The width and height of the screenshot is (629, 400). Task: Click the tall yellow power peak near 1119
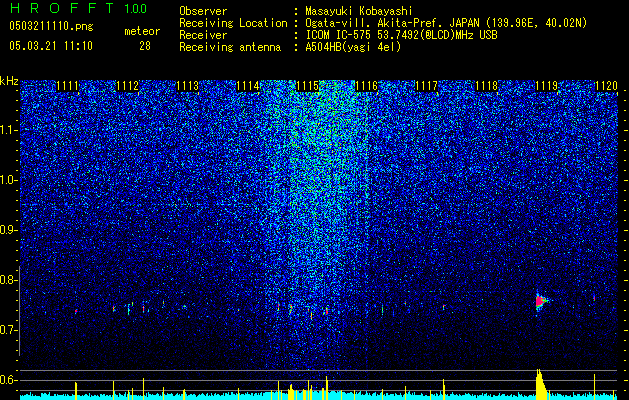click(x=541, y=384)
